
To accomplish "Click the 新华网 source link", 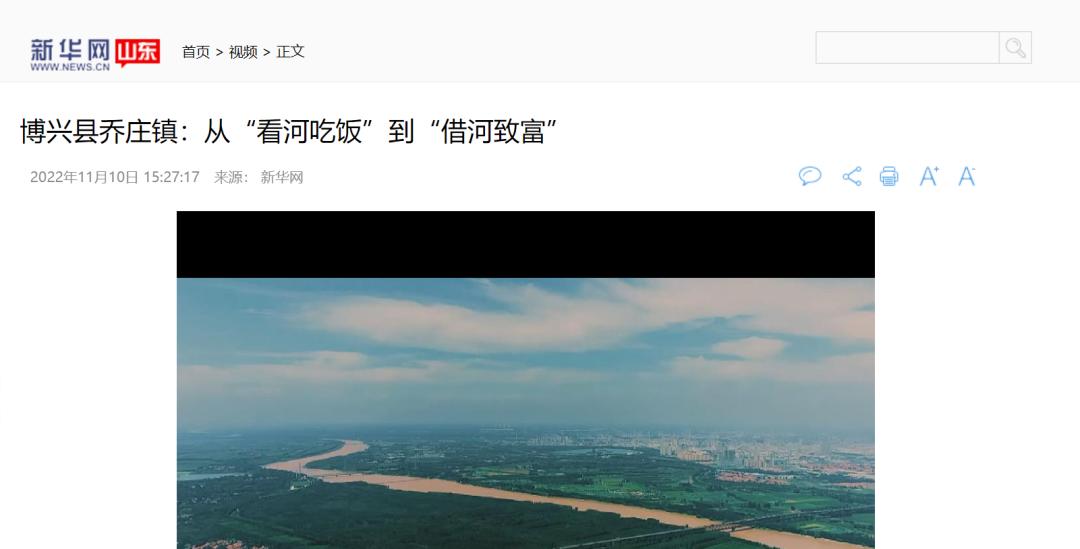I will point(282,177).
